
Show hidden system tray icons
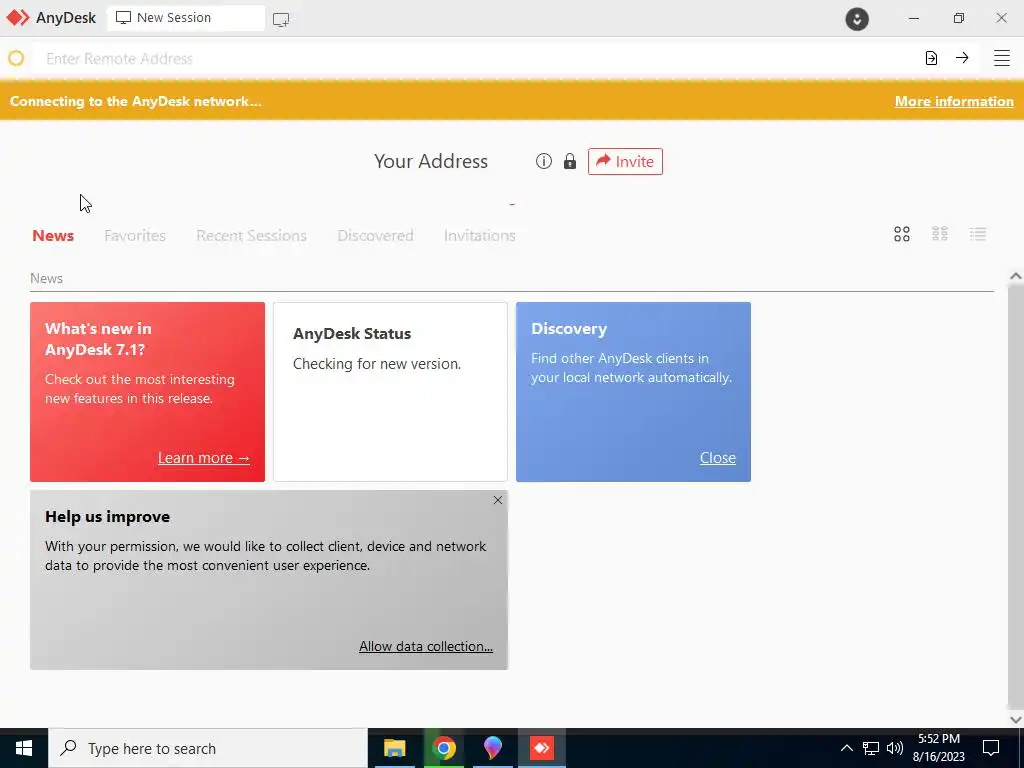point(846,748)
